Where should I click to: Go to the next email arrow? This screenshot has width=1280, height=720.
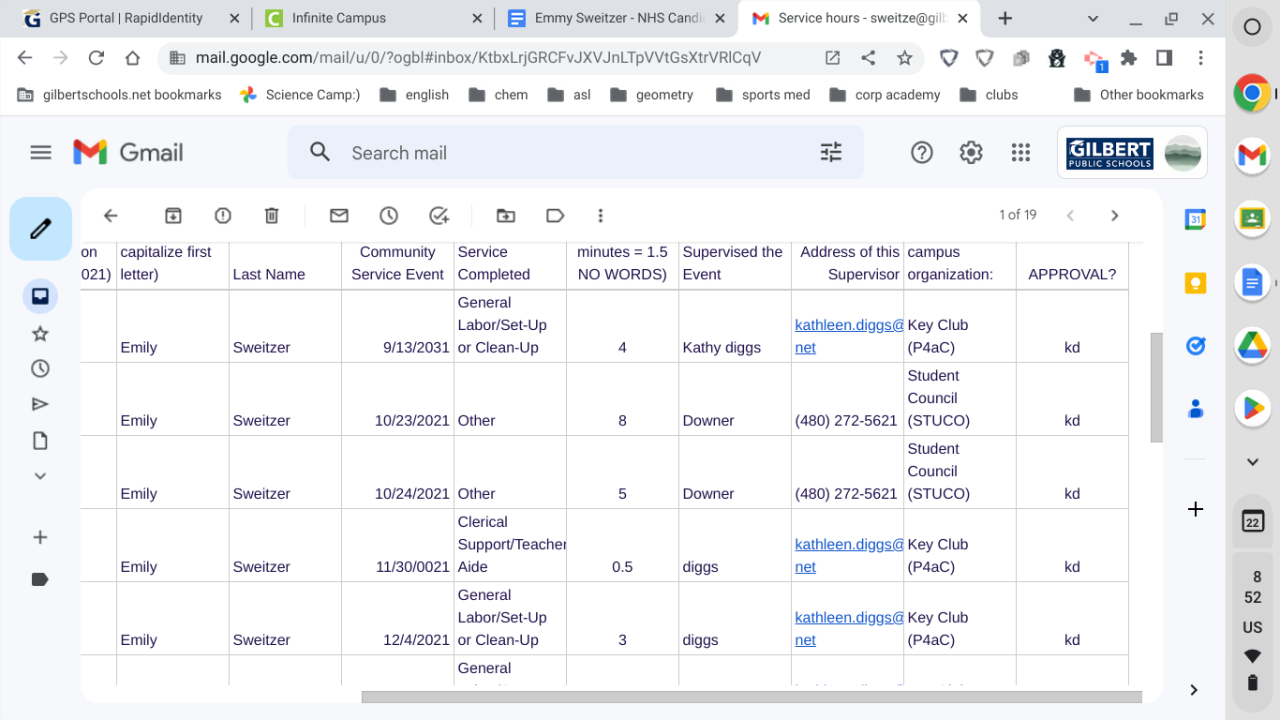point(1115,215)
